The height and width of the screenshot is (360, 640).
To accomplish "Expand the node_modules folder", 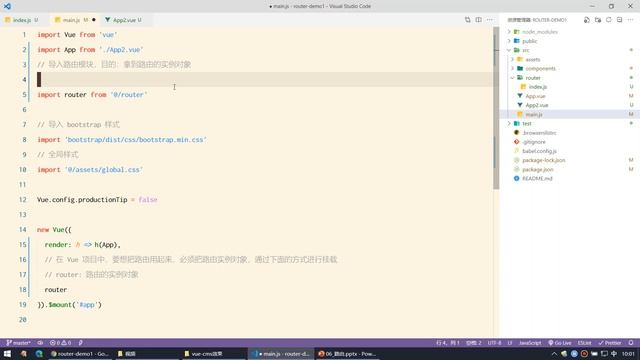I will 509,32.
